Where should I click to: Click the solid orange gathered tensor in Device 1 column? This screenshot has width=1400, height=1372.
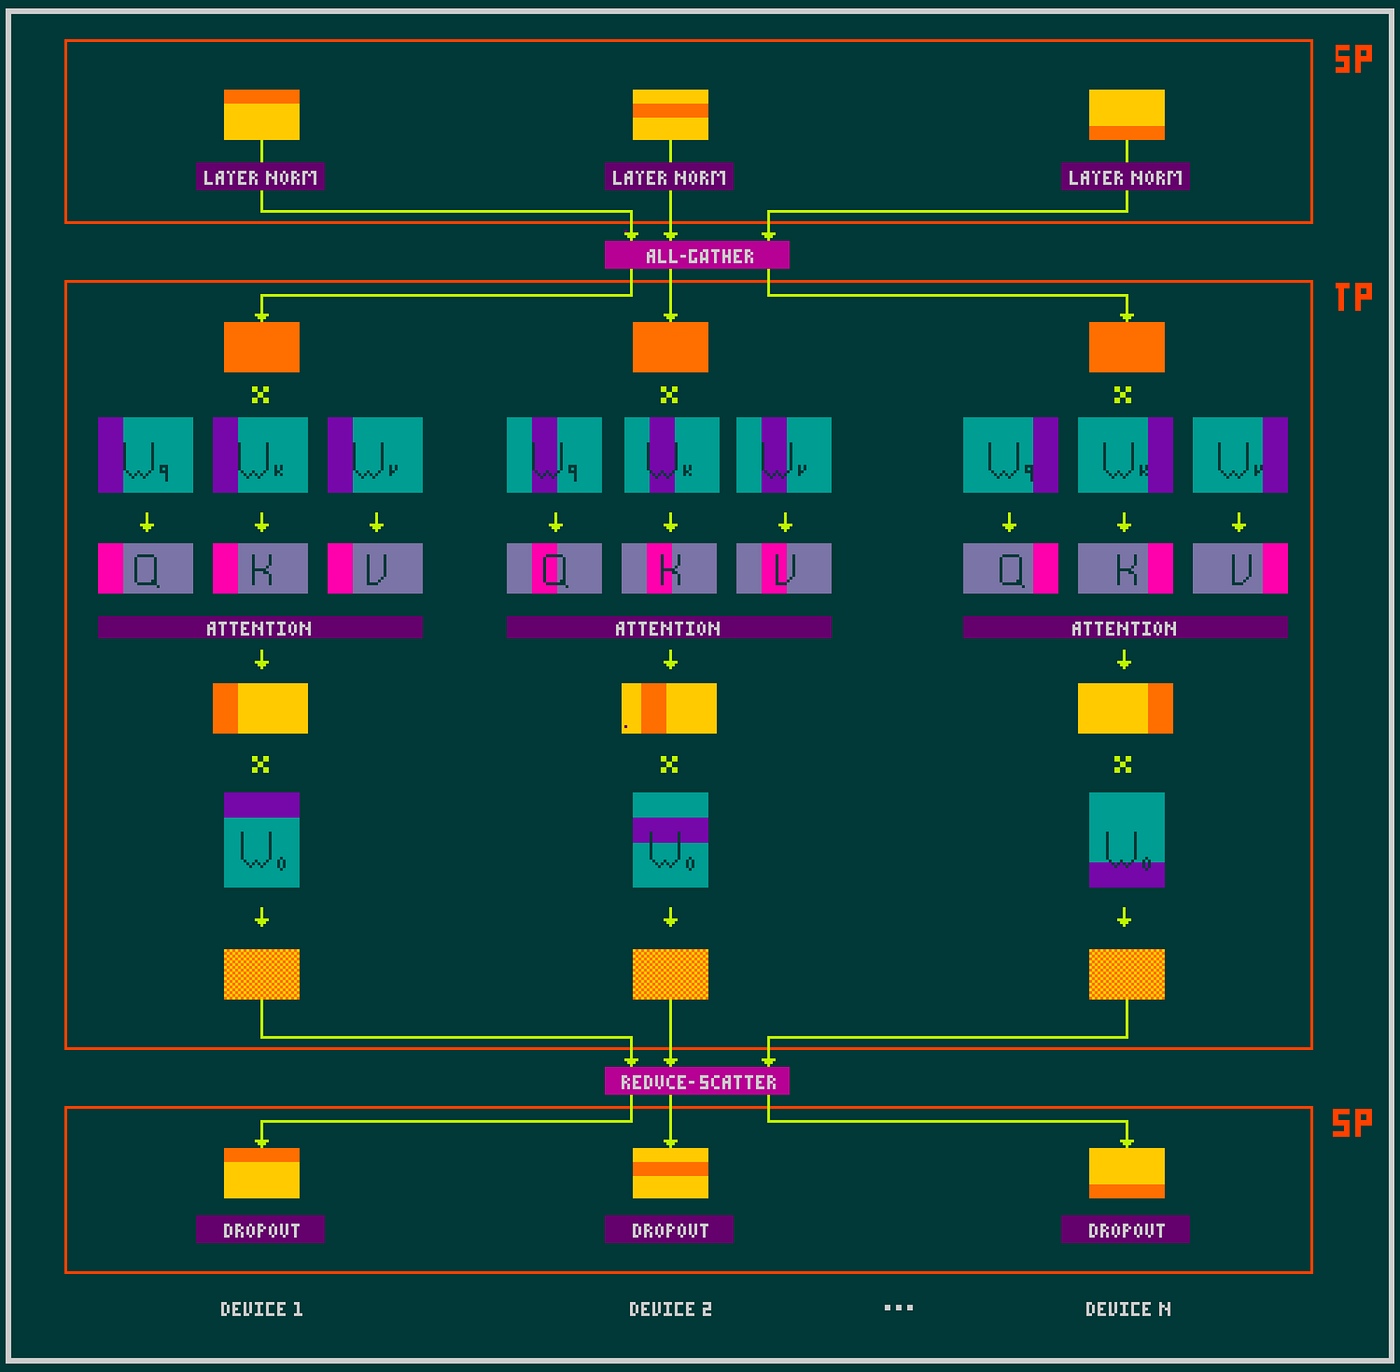(261, 347)
